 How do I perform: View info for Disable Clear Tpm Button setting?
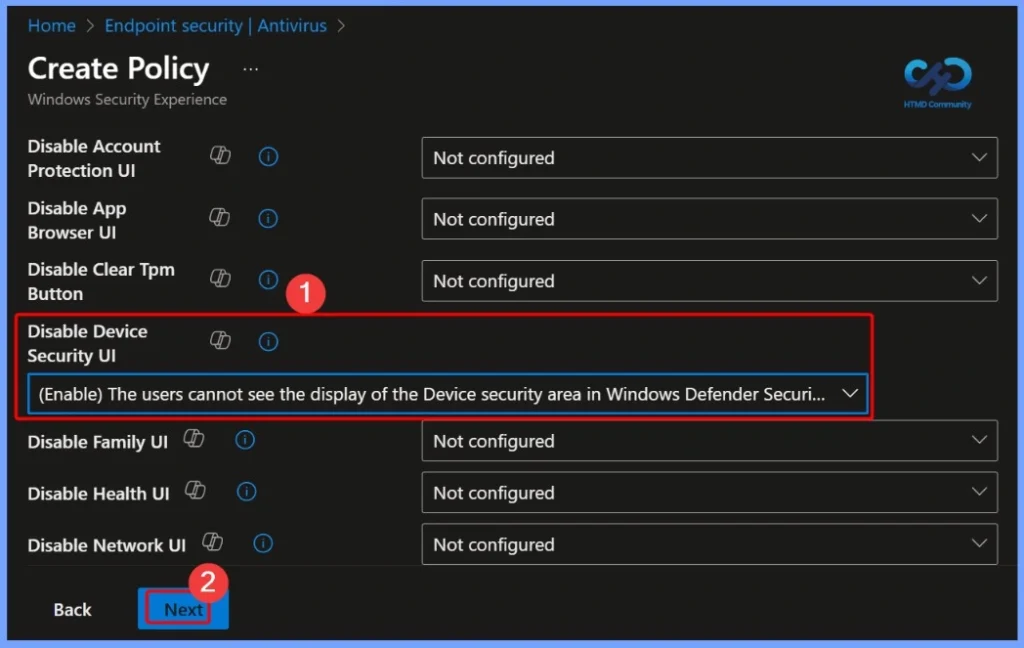click(268, 280)
